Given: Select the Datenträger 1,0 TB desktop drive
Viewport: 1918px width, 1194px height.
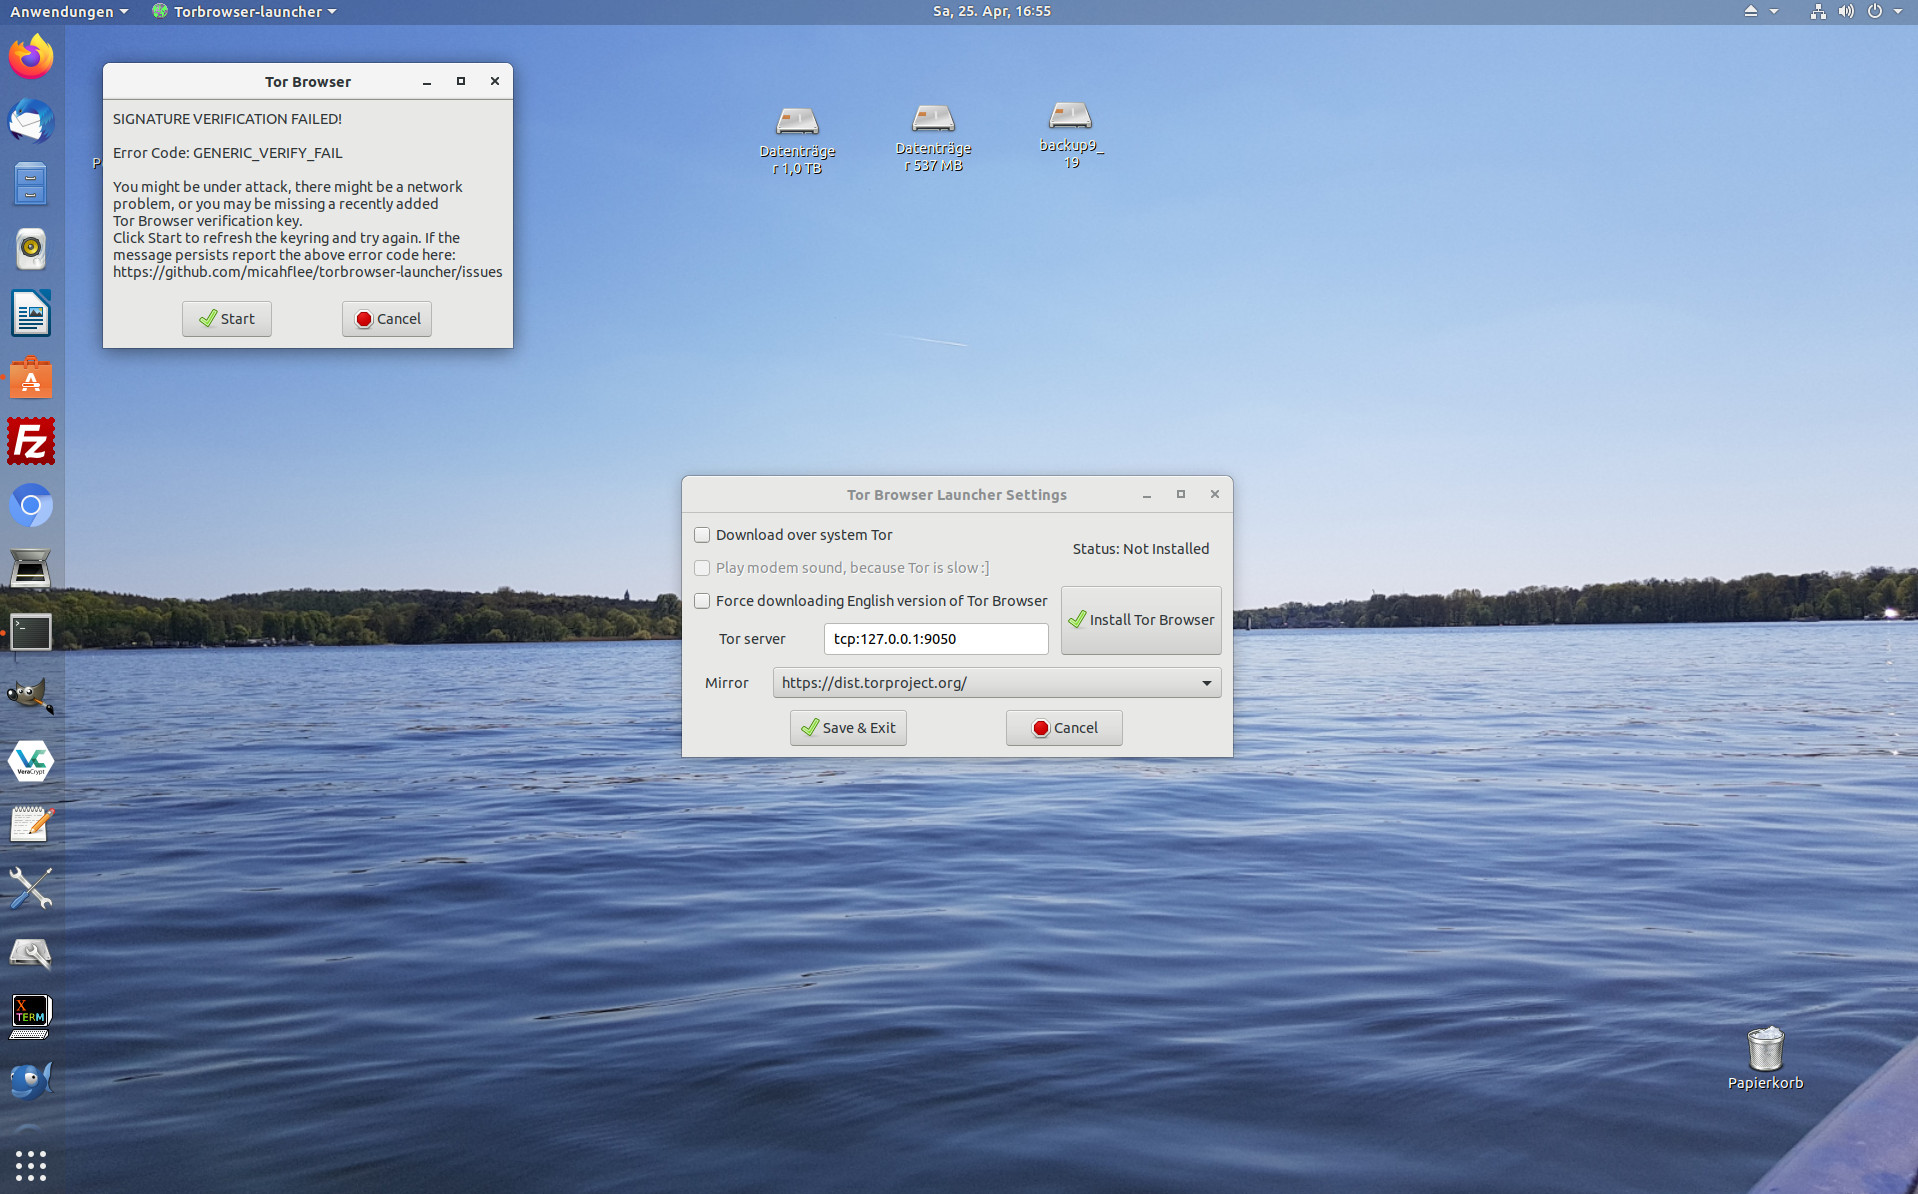Looking at the screenshot, I should point(797,140).
